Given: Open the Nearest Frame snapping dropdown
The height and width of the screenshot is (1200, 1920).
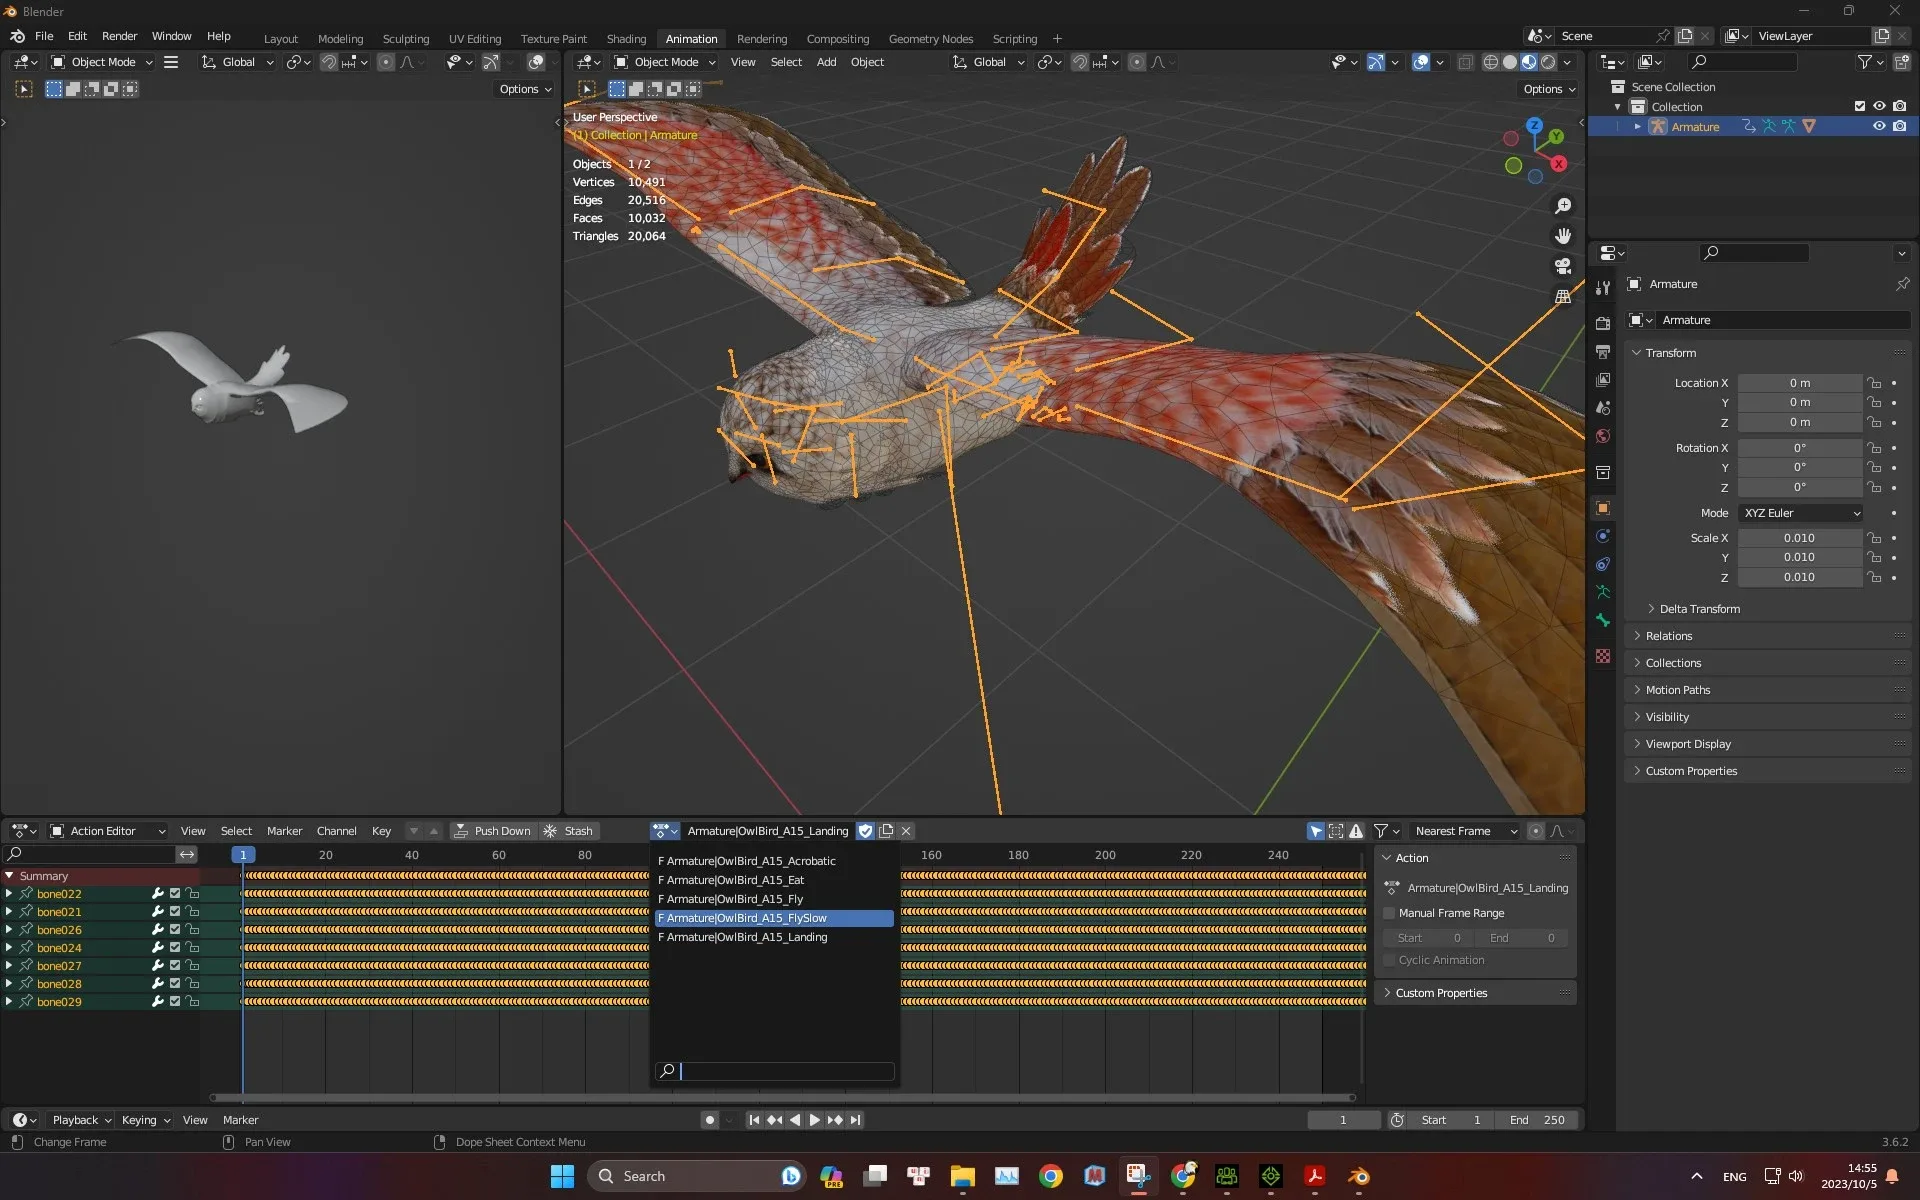Looking at the screenshot, I should click(x=1464, y=831).
